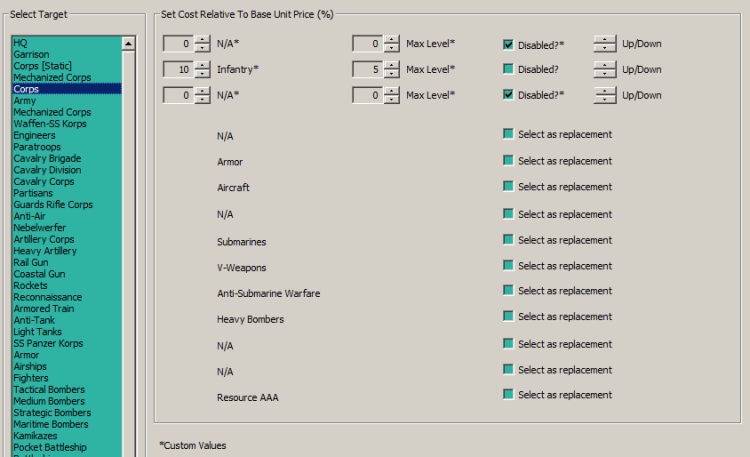
Task: Select Armor as replacement checkbox
Action: (x=509, y=160)
